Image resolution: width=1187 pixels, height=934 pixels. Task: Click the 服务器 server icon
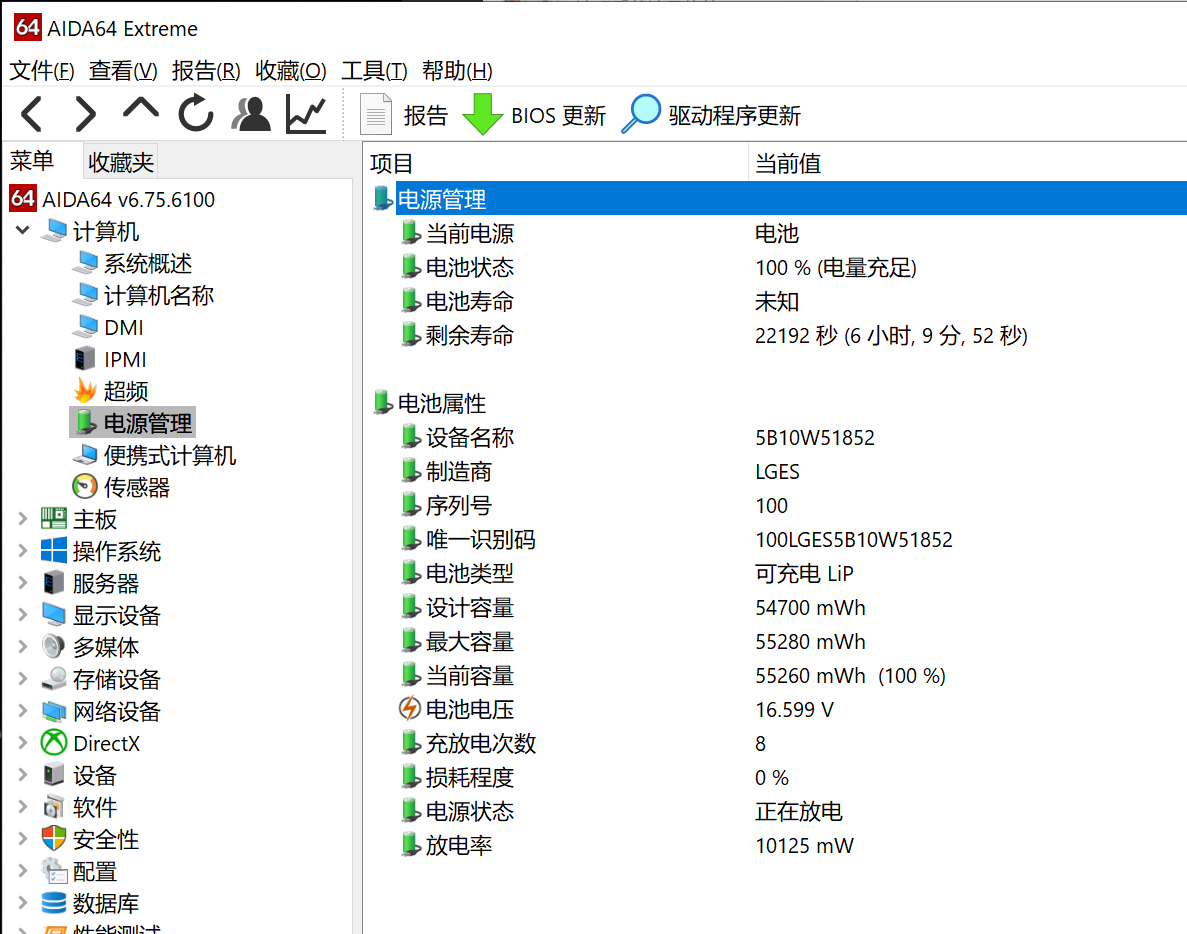pyautogui.click(x=54, y=583)
